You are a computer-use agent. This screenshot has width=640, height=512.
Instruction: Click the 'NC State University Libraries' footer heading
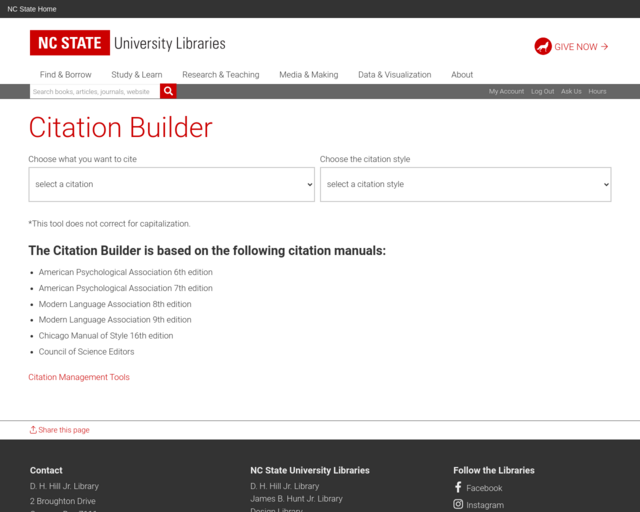tap(310, 470)
